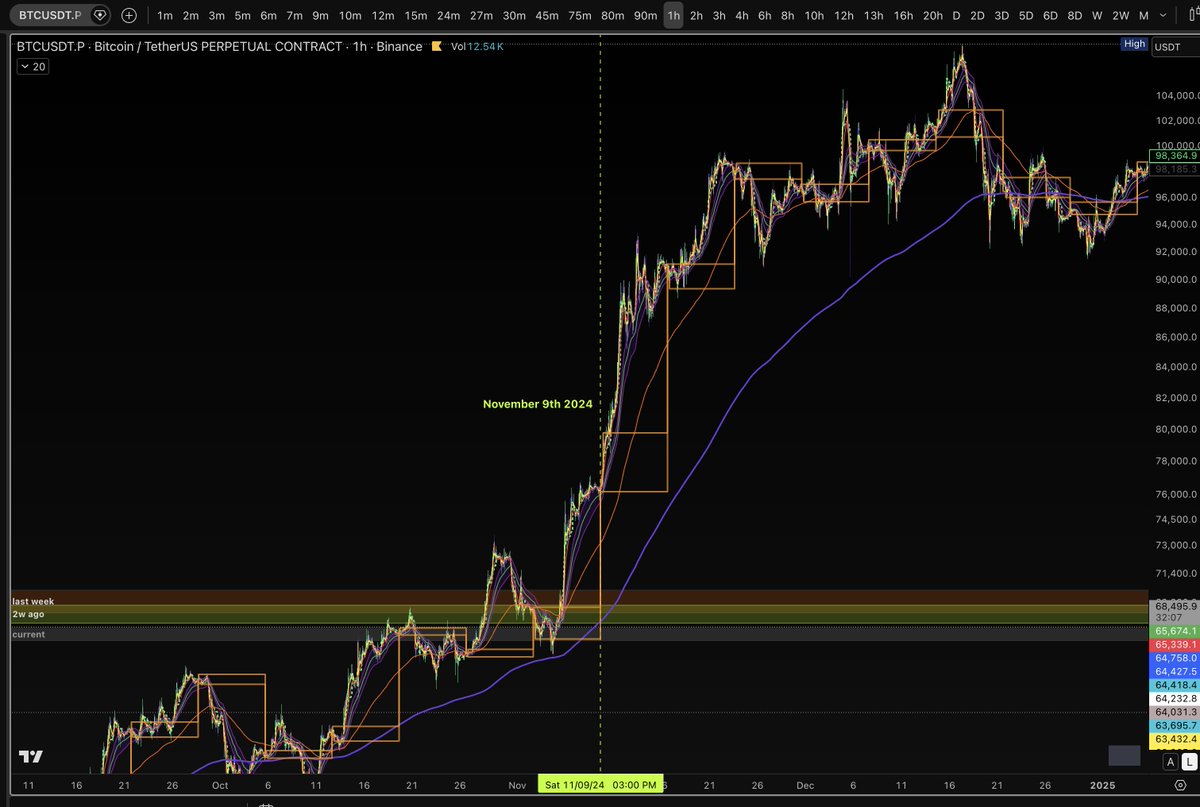Set the chart to the 24m timeframe
This screenshot has height=807, width=1200.
click(x=449, y=16)
